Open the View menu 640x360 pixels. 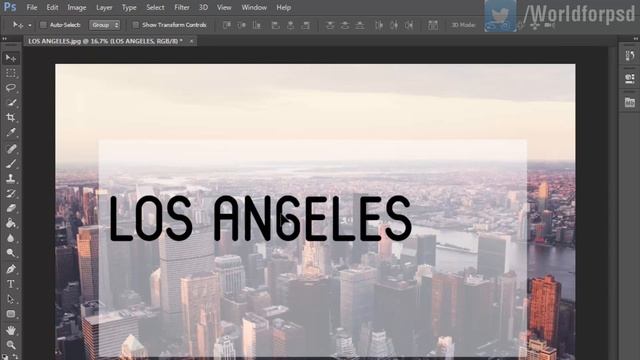pyautogui.click(x=224, y=7)
